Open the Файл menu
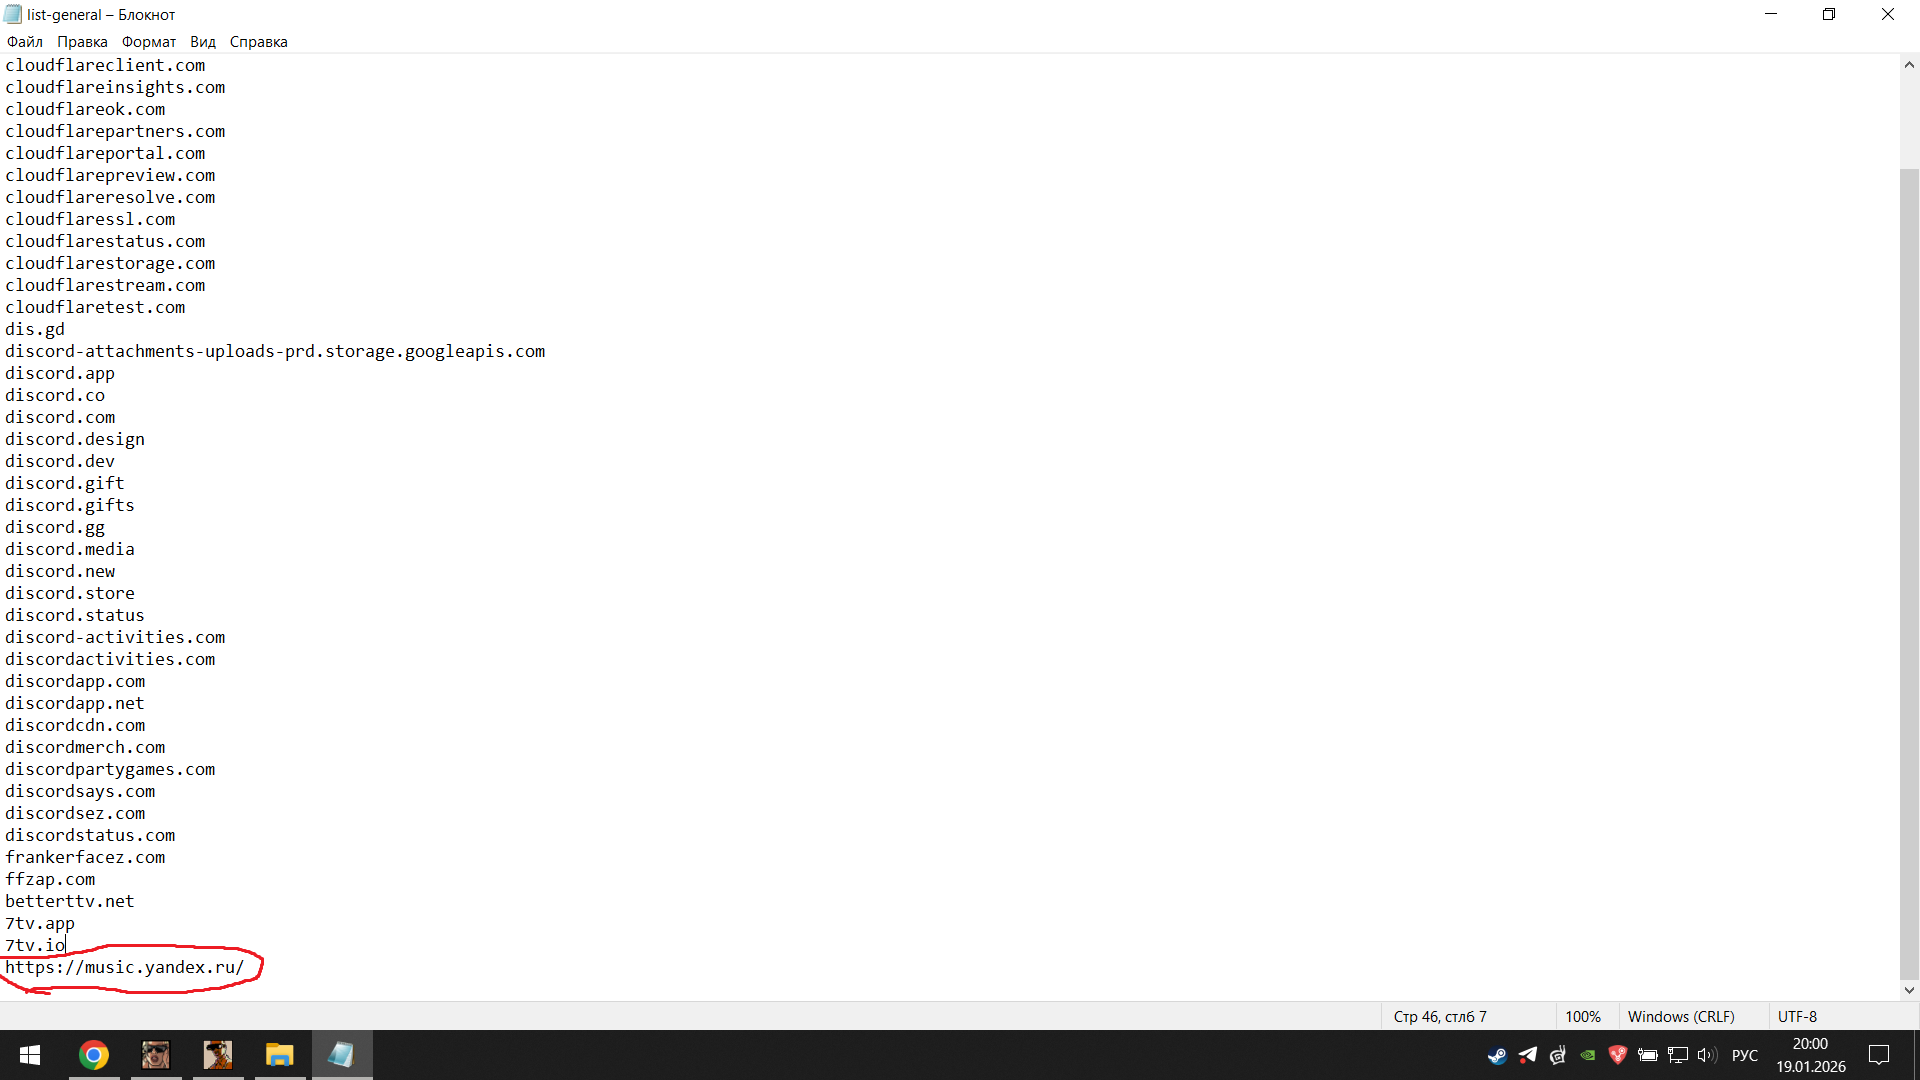Image resolution: width=1920 pixels, height=1080 pixels. (x=24, y=42)
